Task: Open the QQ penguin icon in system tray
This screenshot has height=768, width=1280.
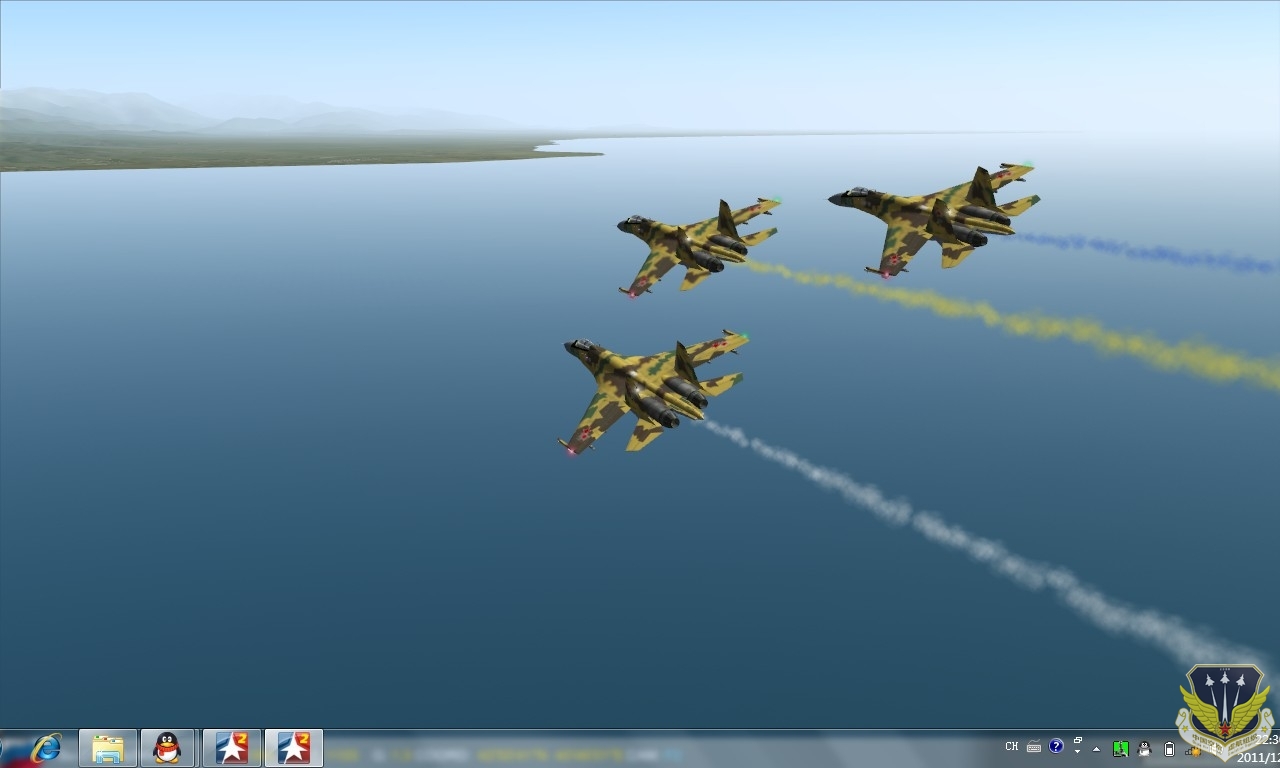Action: click(1145, 748)
